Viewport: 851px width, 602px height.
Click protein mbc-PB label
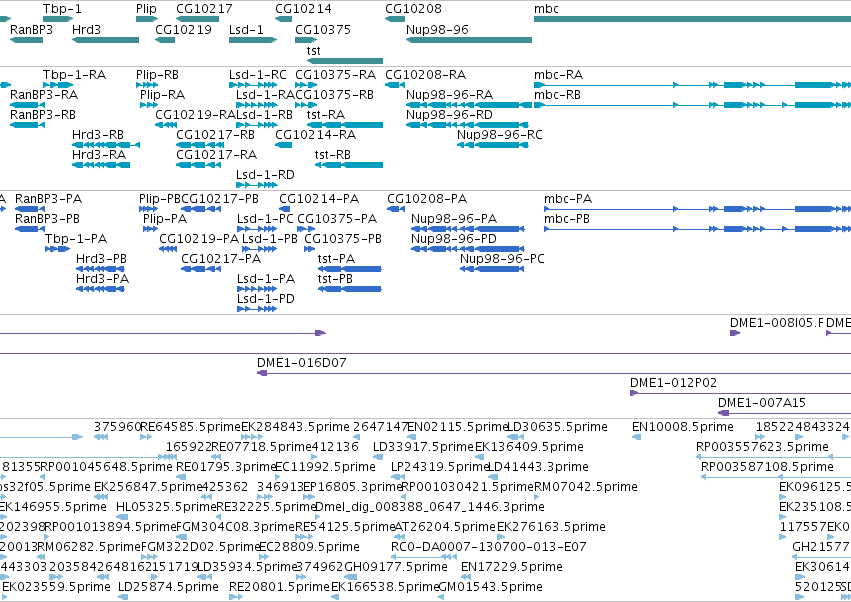point(567,219)
